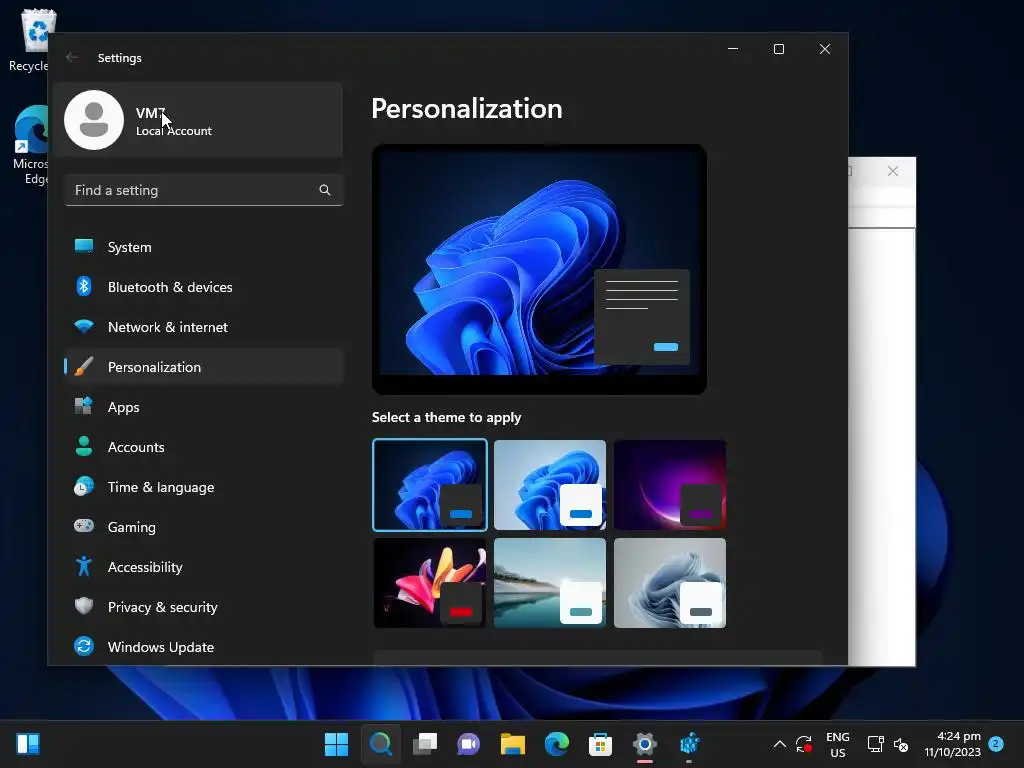Apply the colorful flower theme
1024x768 pixels.
[430, 583]
